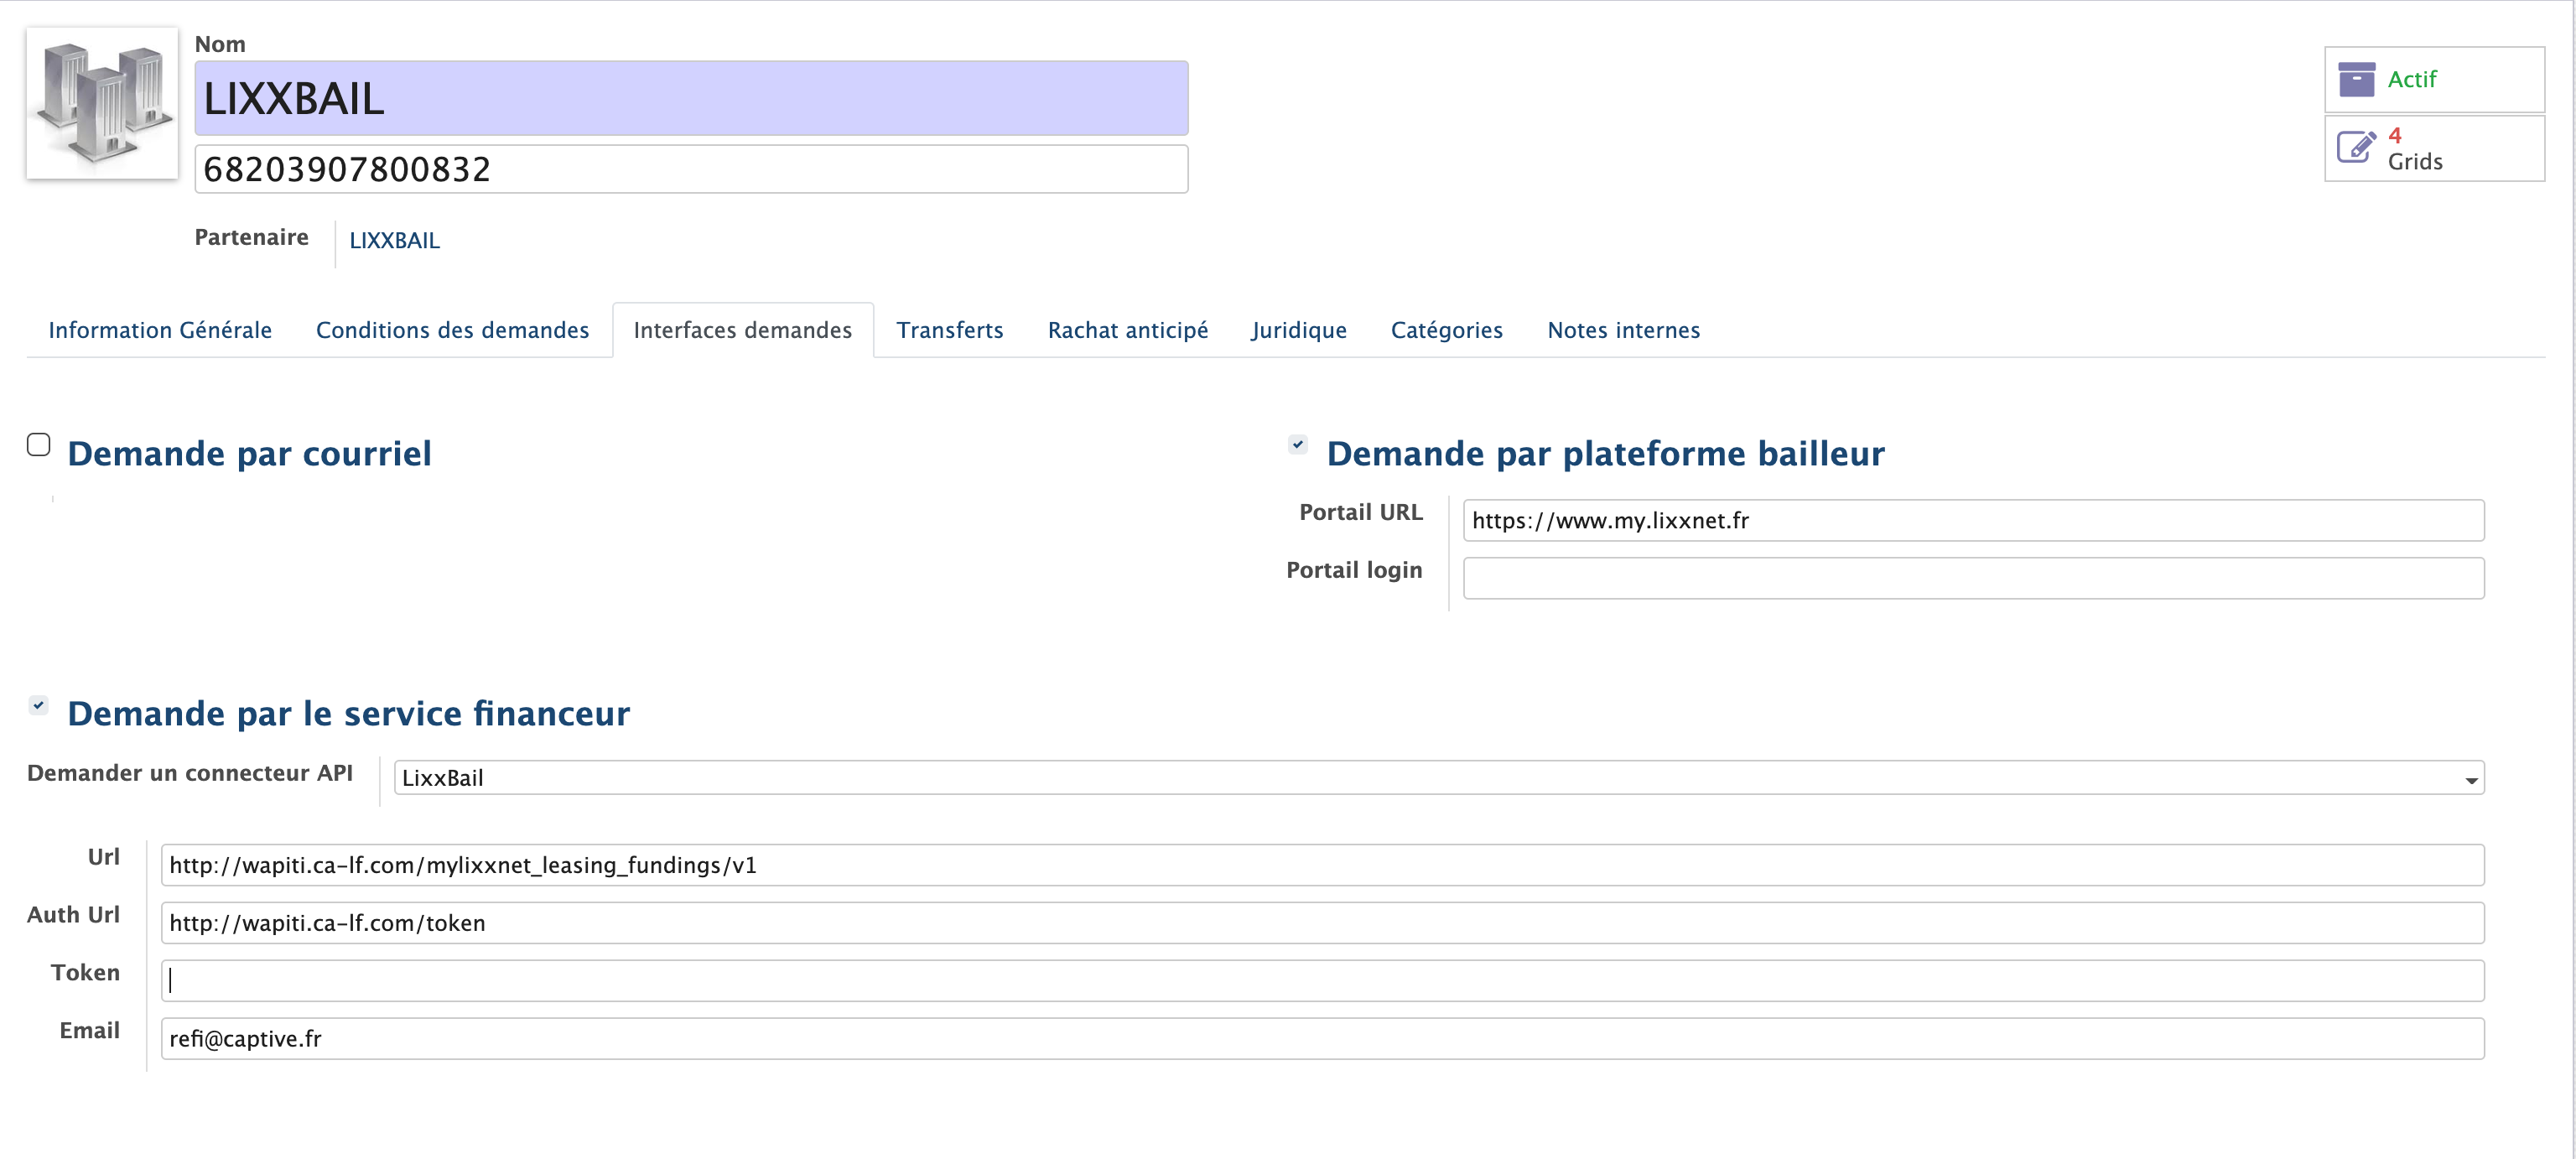Open the Rachat anticipé tab

[1127, 330]
